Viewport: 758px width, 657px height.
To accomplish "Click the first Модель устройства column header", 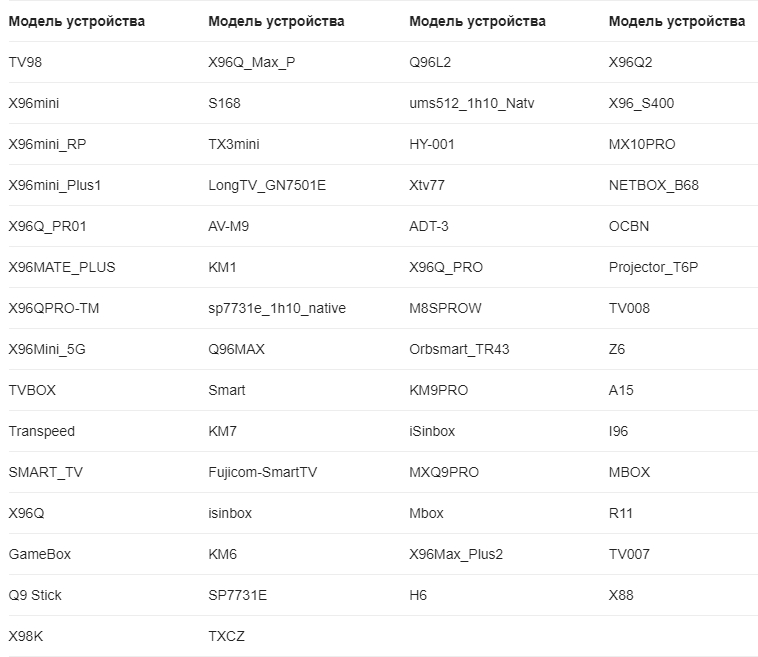I will click(x=76, y=21).
